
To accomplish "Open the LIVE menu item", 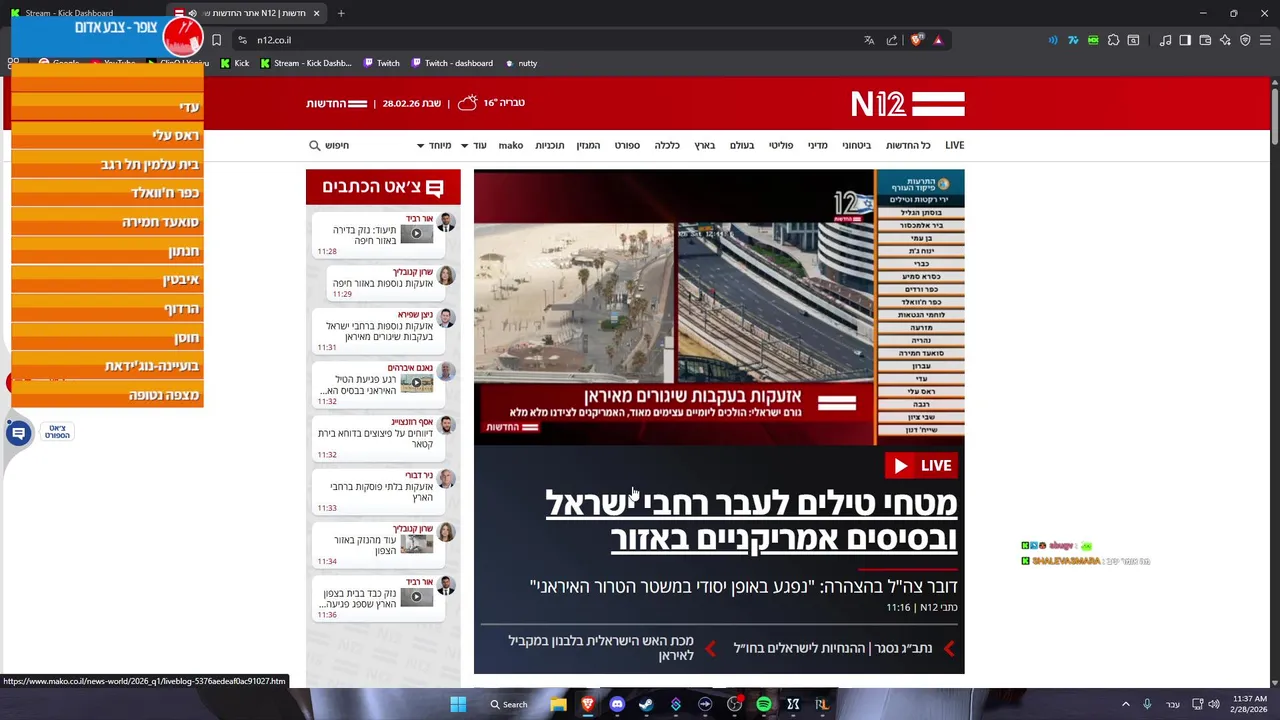I will (x=955, y=145).
